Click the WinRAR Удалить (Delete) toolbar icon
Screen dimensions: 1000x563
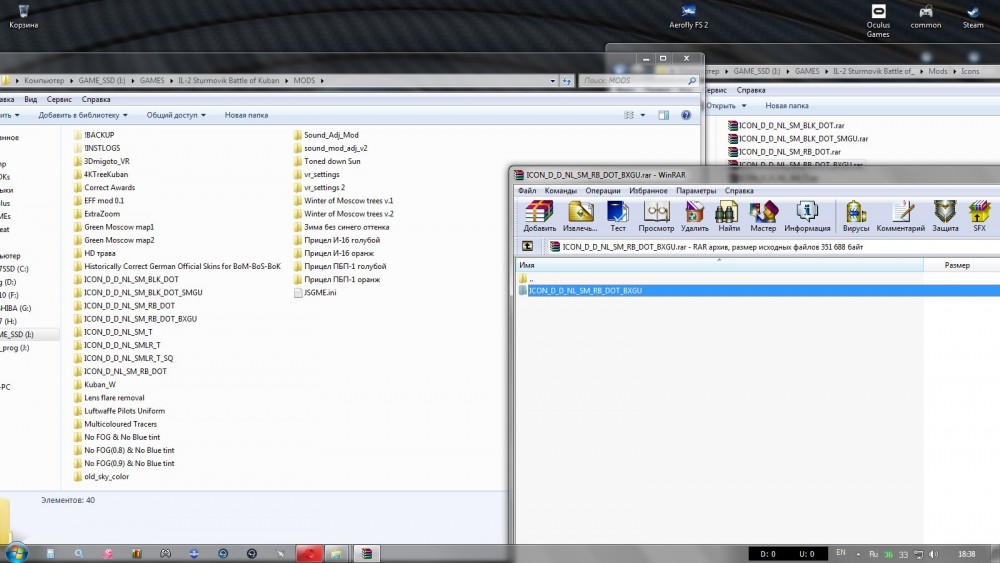pyautogui.click(x=695, y=216)
